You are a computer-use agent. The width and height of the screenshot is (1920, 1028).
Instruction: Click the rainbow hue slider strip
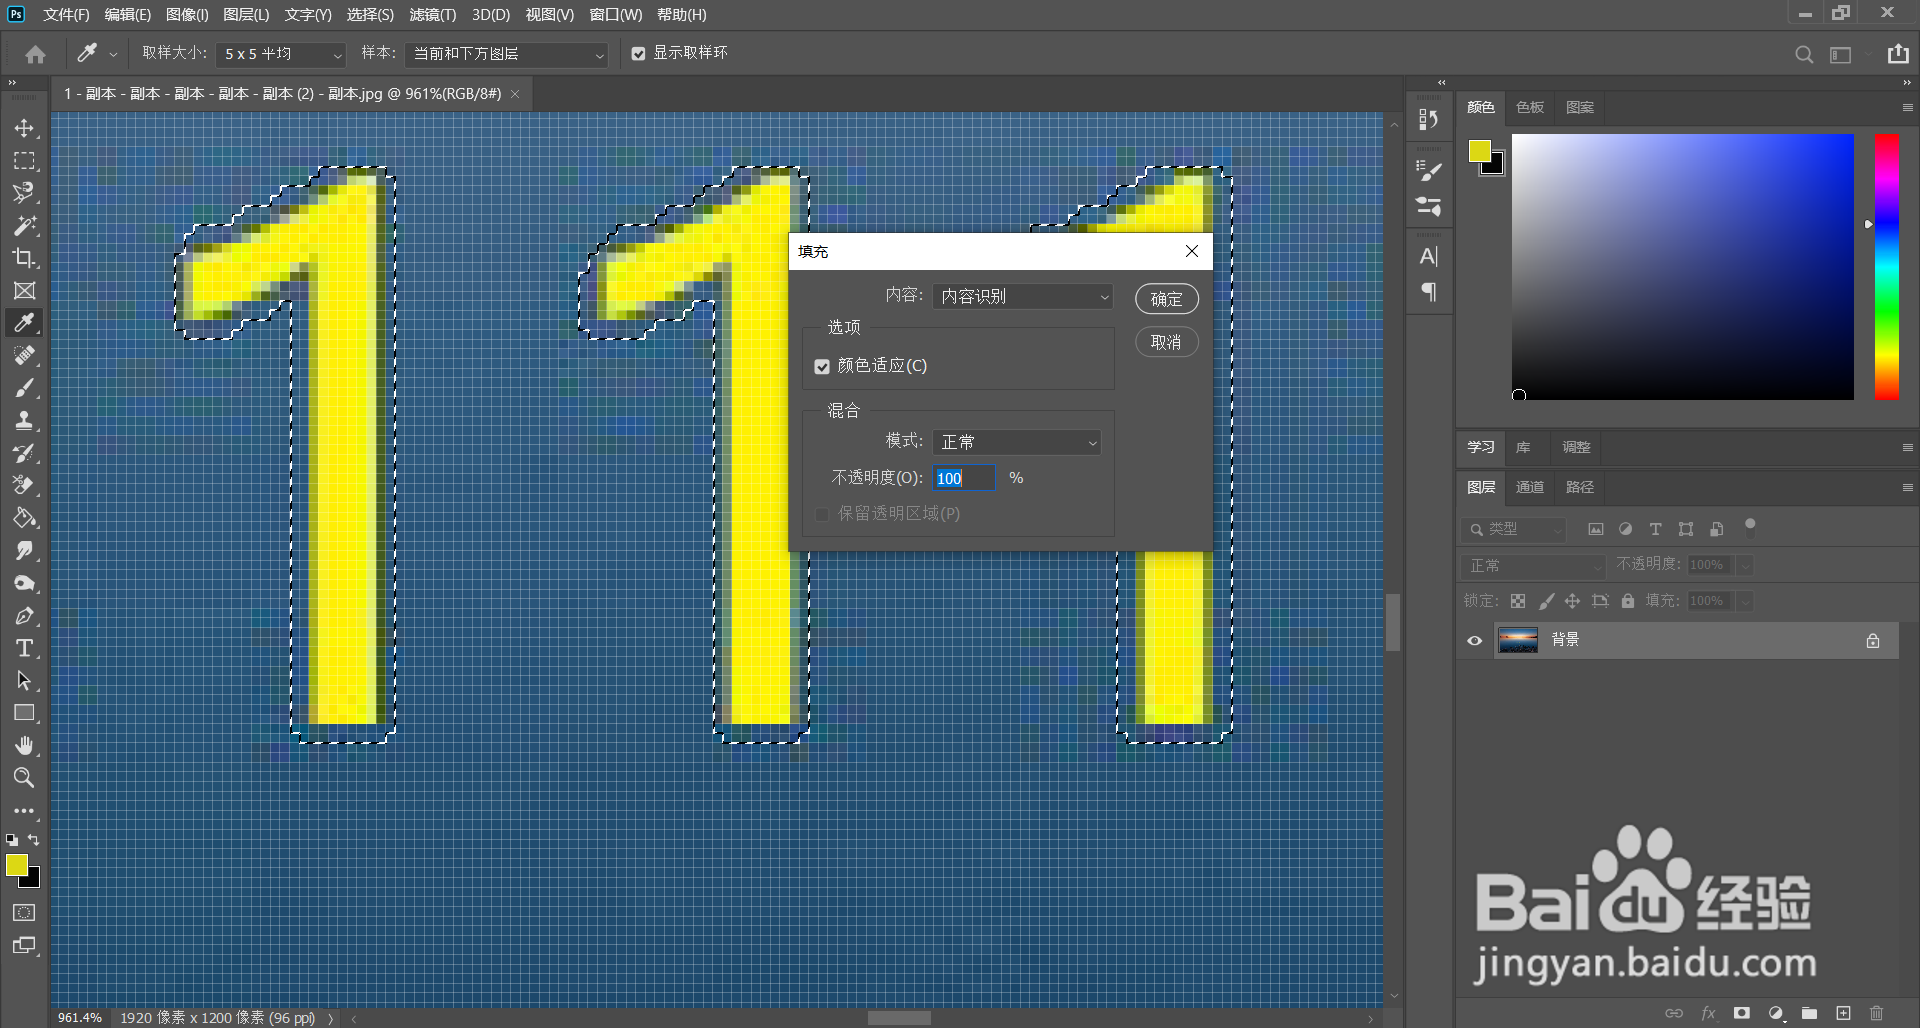coord(1886,267)
